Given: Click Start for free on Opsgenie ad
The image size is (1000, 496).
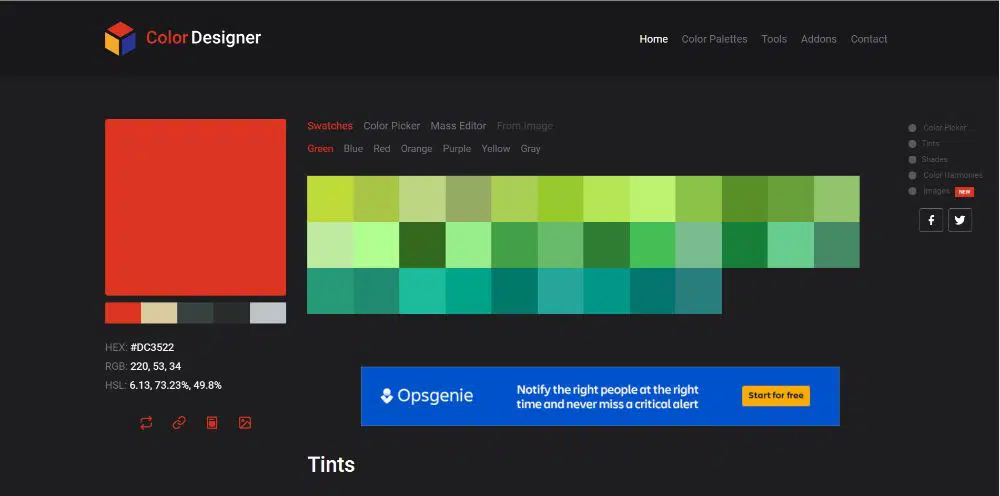Looking at the screenshot, I should click(x=775, y=396).
